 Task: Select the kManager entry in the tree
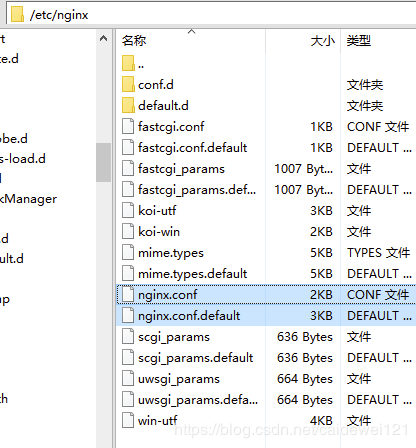tap(28, 199)
